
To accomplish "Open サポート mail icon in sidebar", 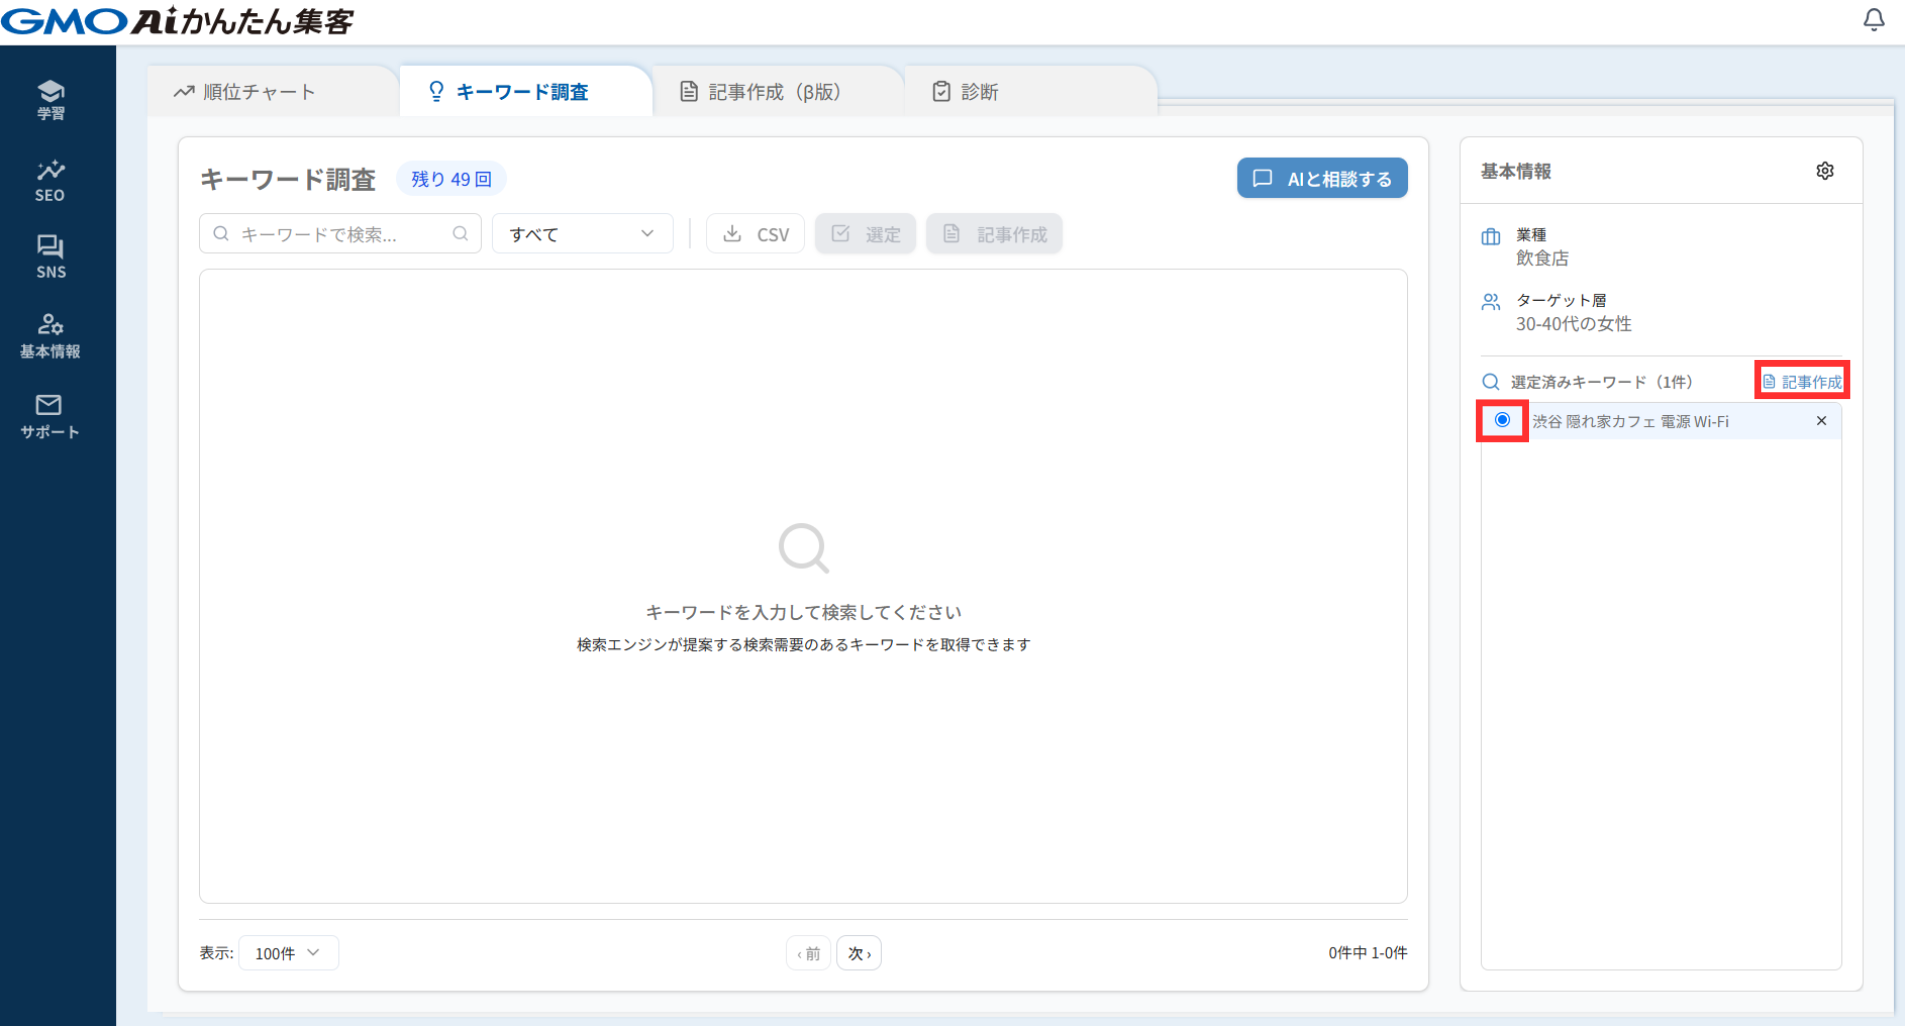I will click(x=50, y=416).
